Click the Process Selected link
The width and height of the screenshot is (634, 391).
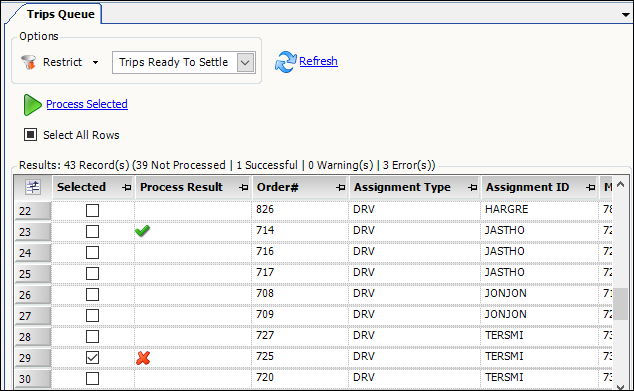[87, 104]
